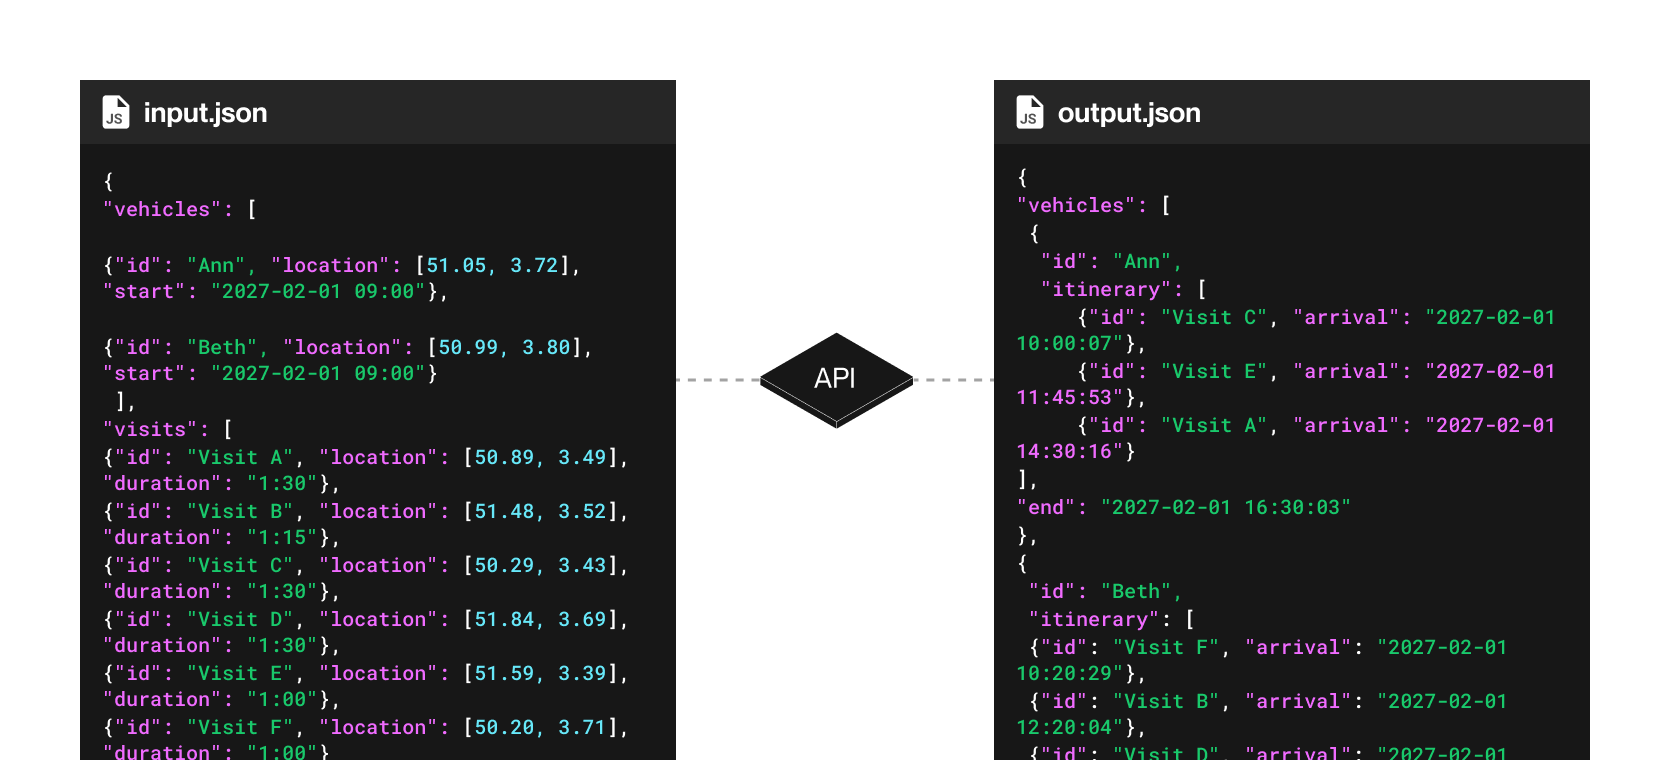Click "Visit E" in Ann's itinerary
Viewport: 1670px width, 760px height.
[x=1214, y=371]
